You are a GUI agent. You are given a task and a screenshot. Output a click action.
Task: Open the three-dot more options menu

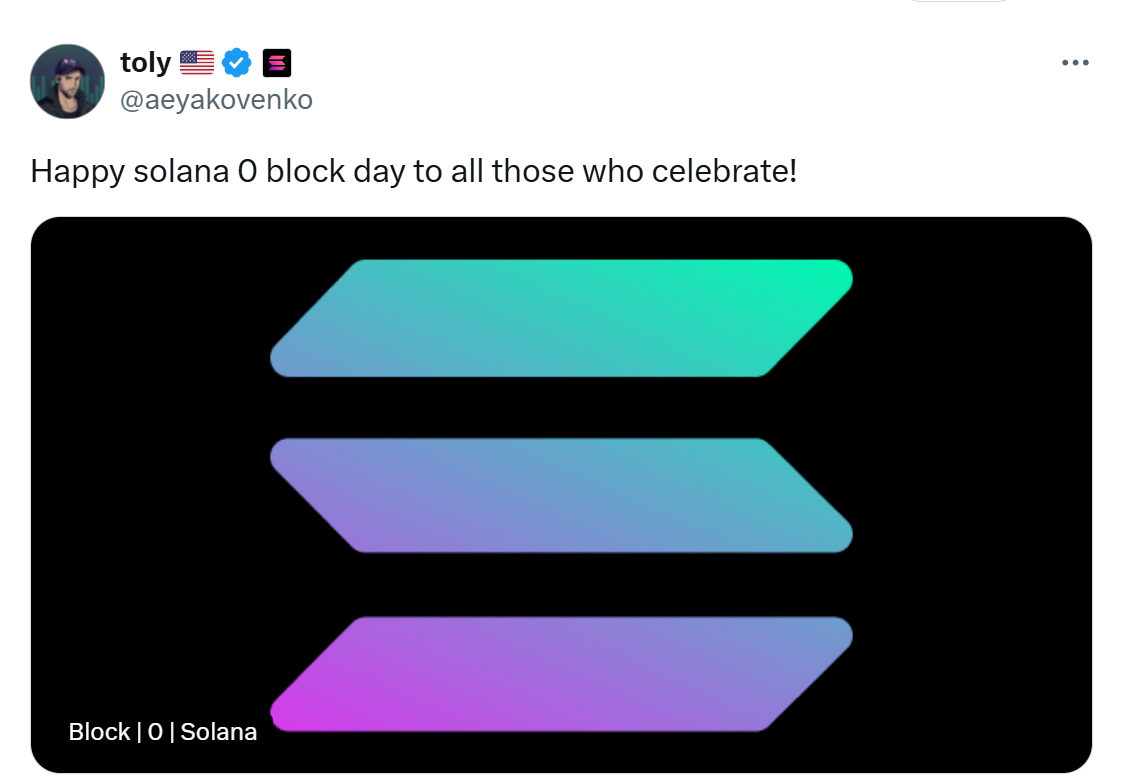pos(1075,63)
